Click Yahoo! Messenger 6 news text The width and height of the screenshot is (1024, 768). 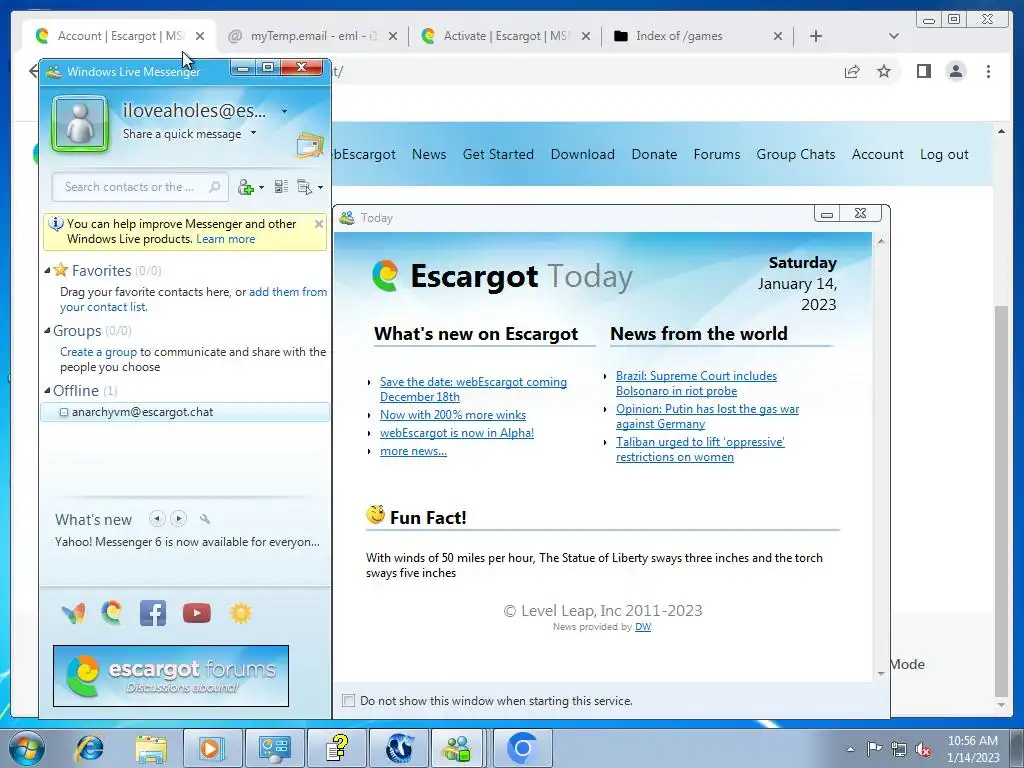pyautogui.click(x=187, y=542)
